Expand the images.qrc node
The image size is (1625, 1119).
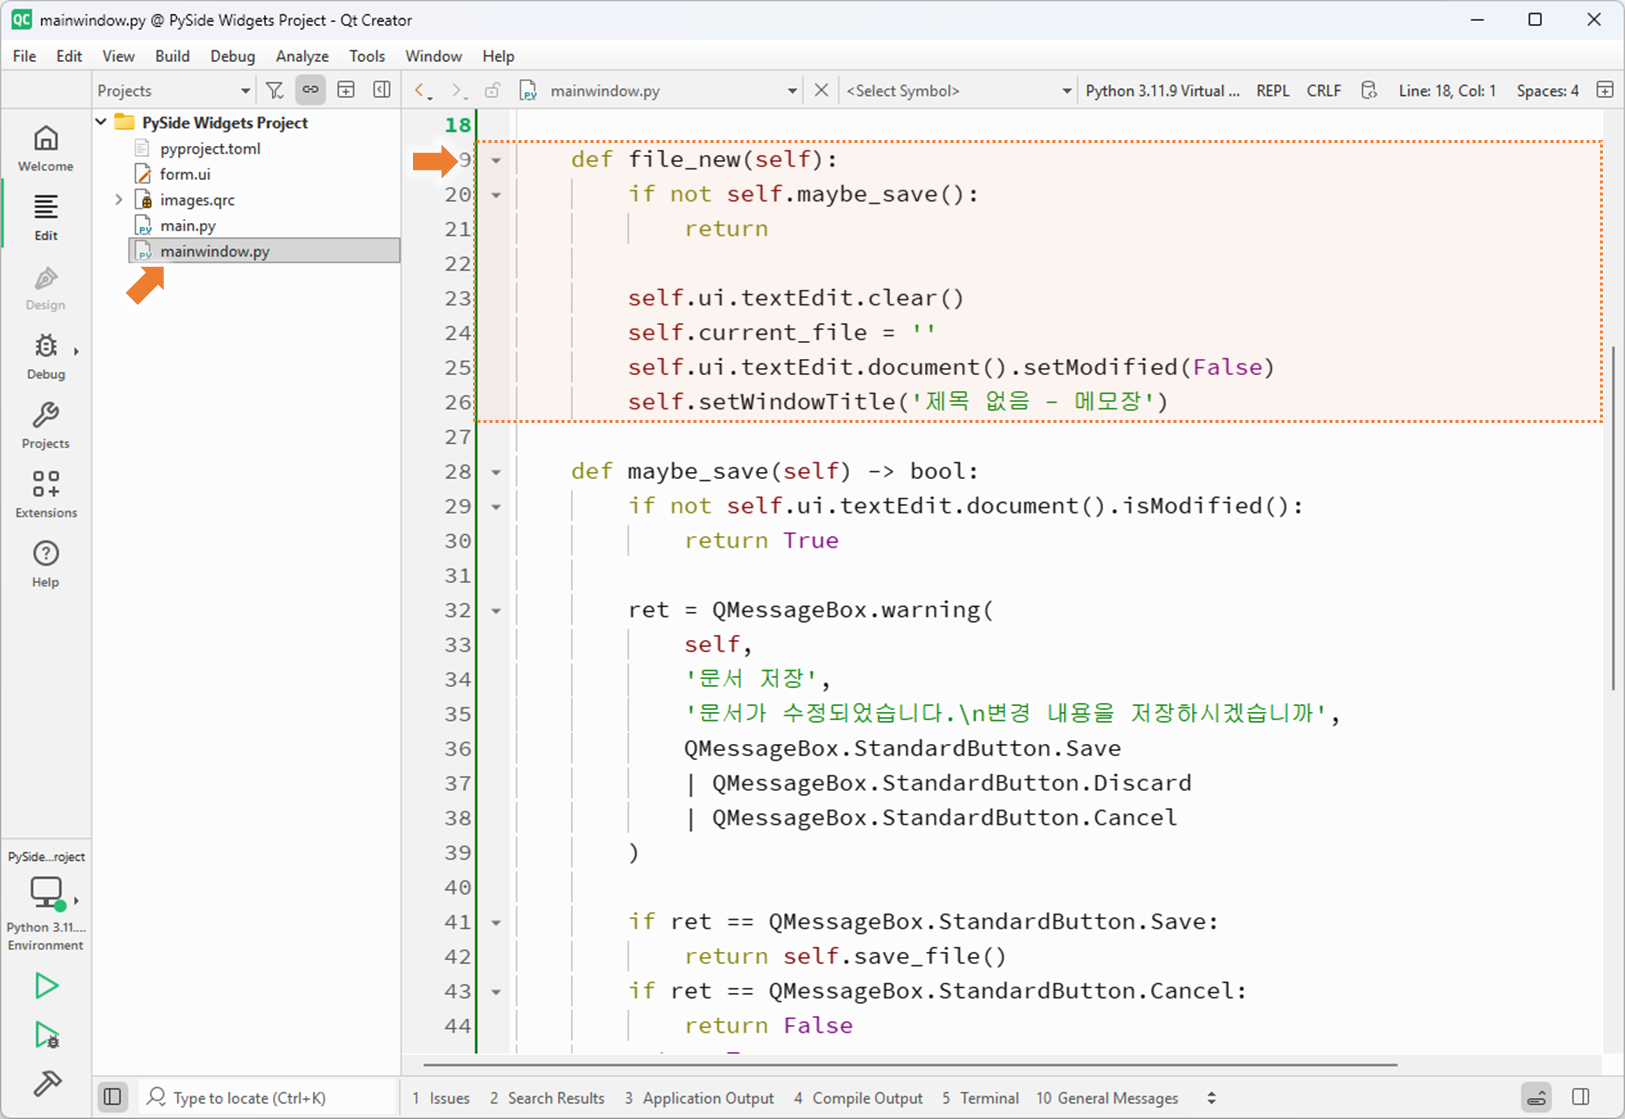pos(118,200)
